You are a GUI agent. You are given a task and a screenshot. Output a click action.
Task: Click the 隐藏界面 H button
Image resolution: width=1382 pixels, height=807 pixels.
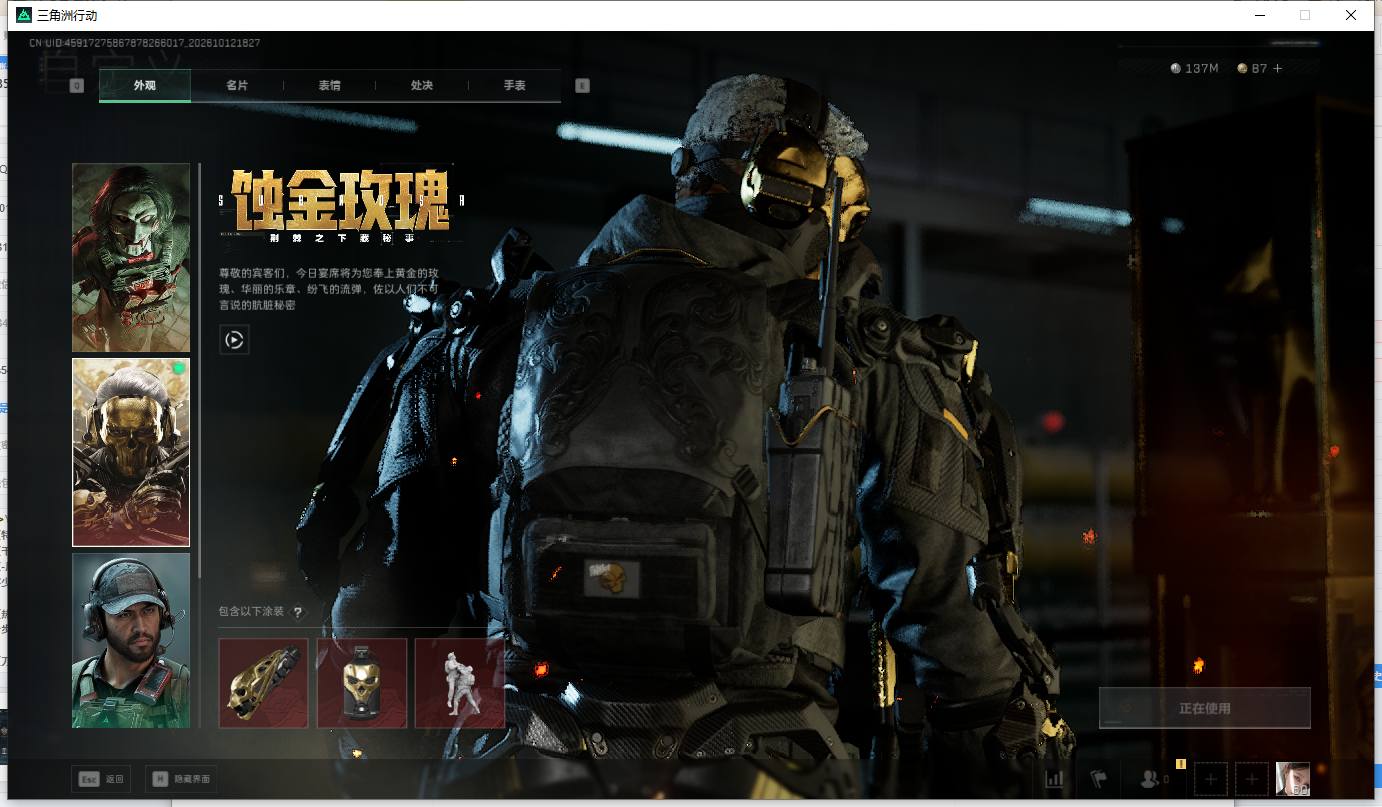tap(180, 778)
